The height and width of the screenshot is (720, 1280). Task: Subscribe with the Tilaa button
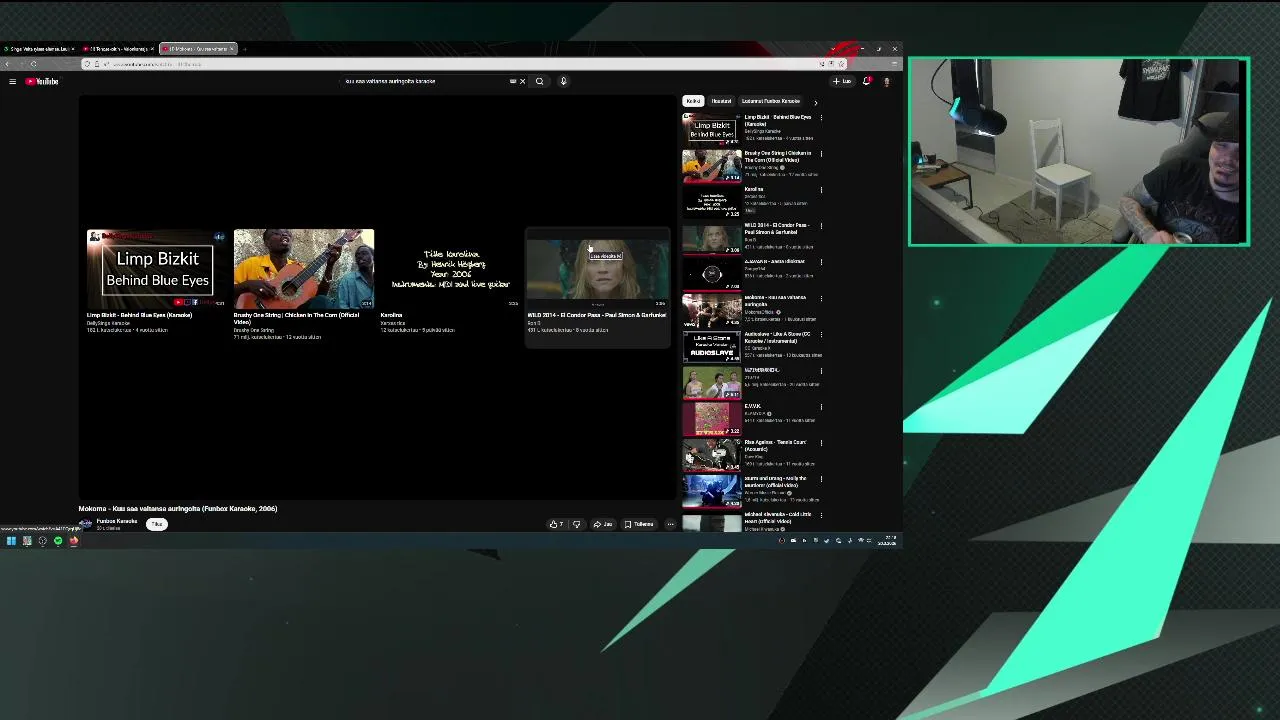(157, 524)
